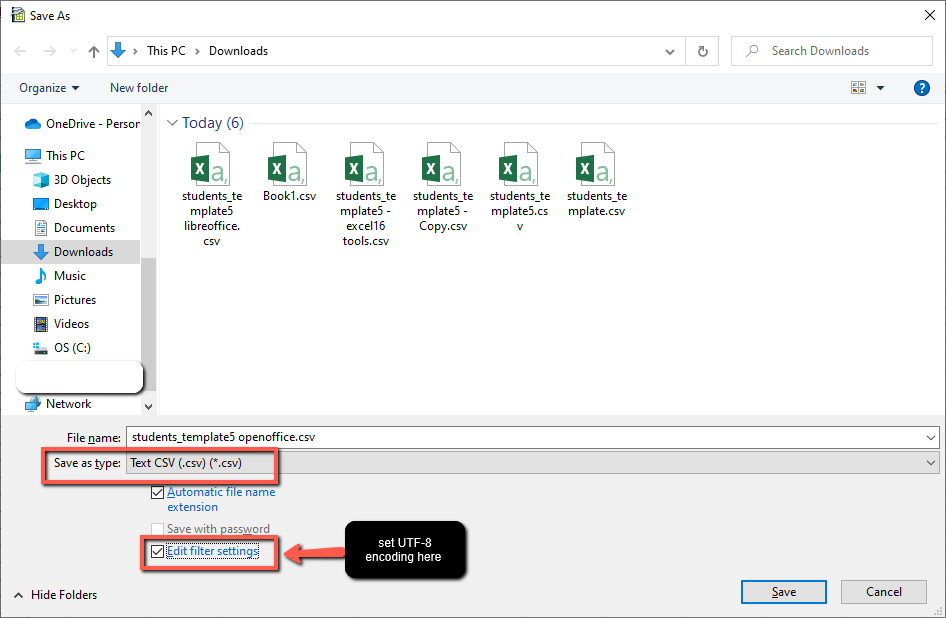Open the File name dropdown arrow
The image size is (946, 618).
click(x=931, y=438)
